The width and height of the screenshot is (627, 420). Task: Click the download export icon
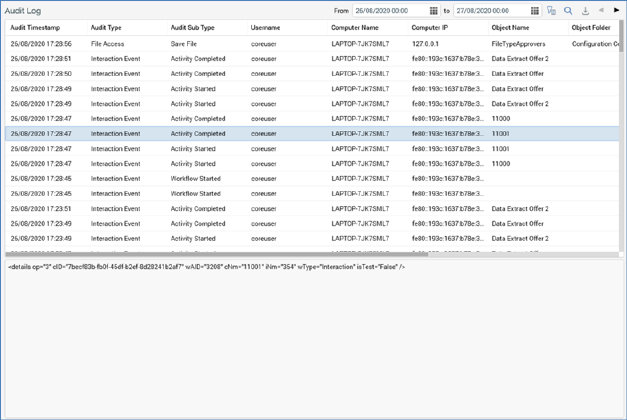point(585,10)
